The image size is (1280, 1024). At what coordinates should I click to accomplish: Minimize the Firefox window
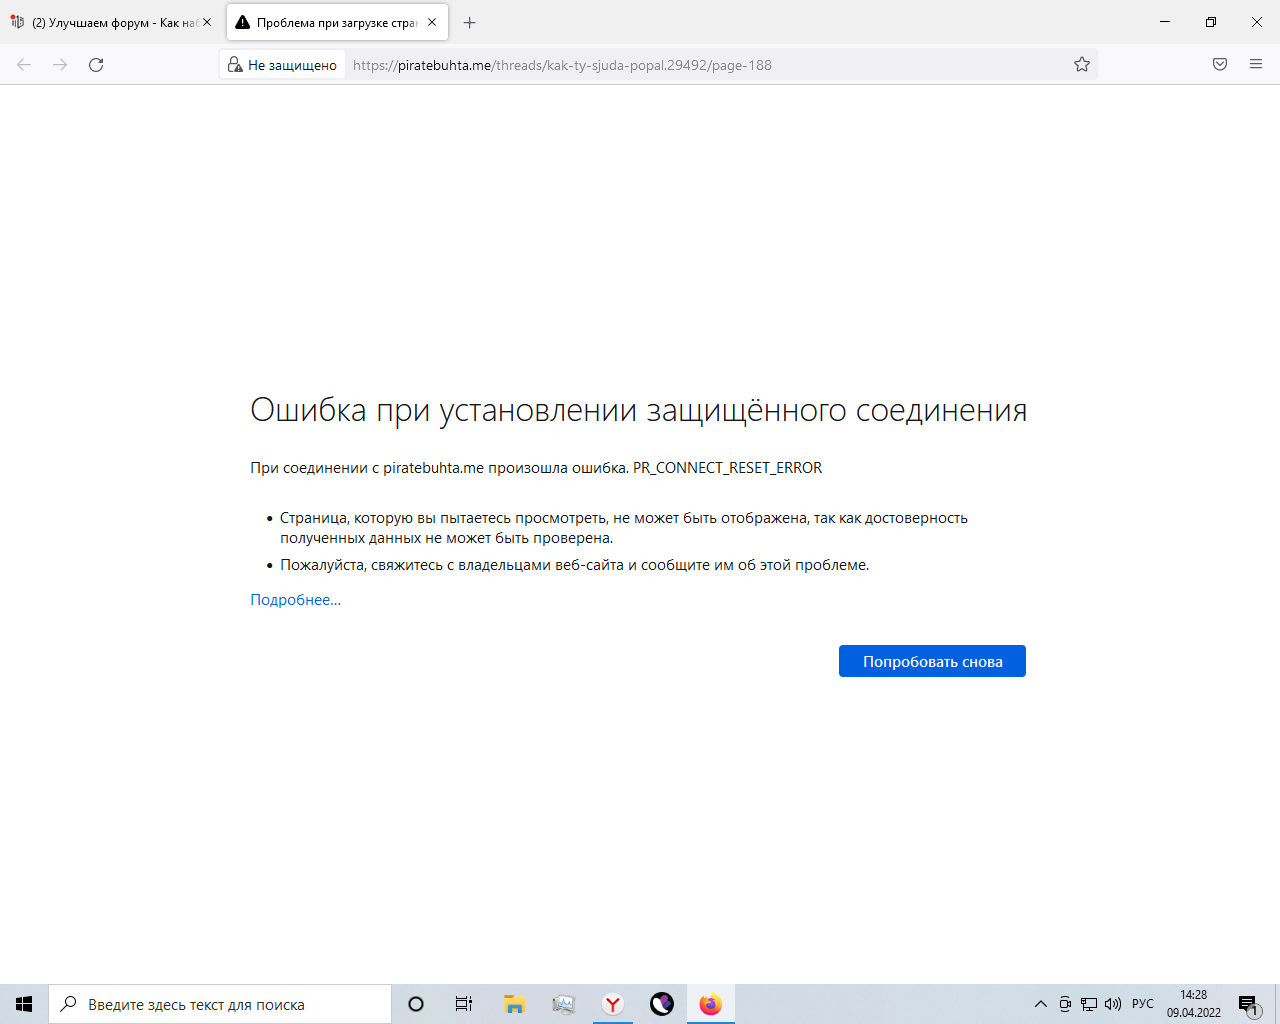tap(1165, 22)
